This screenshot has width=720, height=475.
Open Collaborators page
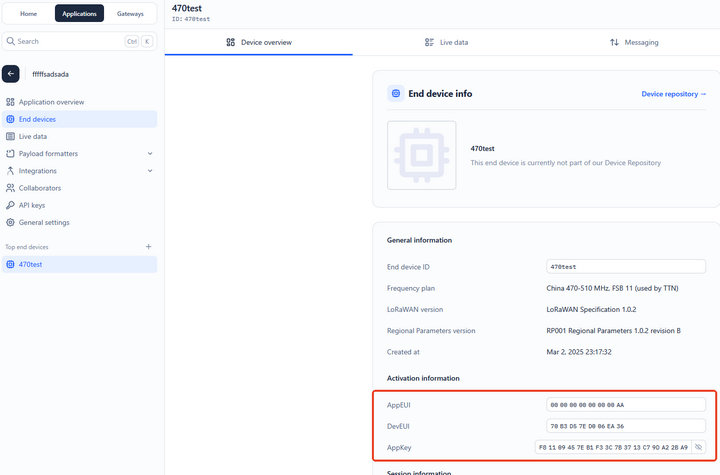[x=40, y=188]
